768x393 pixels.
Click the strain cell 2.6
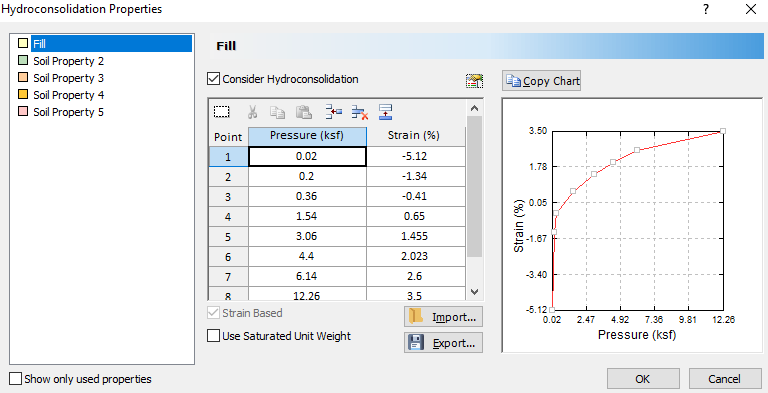click(415, 277)
